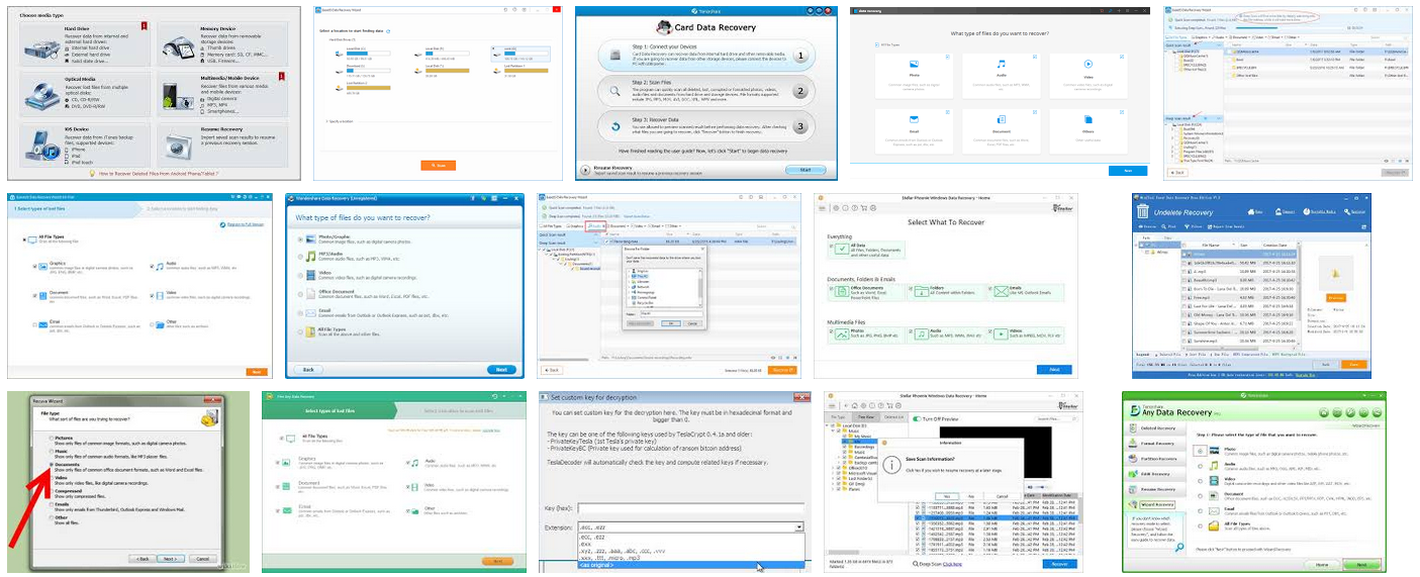Click Start button in Card Data Recovery
This screenshot has width=1420, height=577.
click(806, 170)
